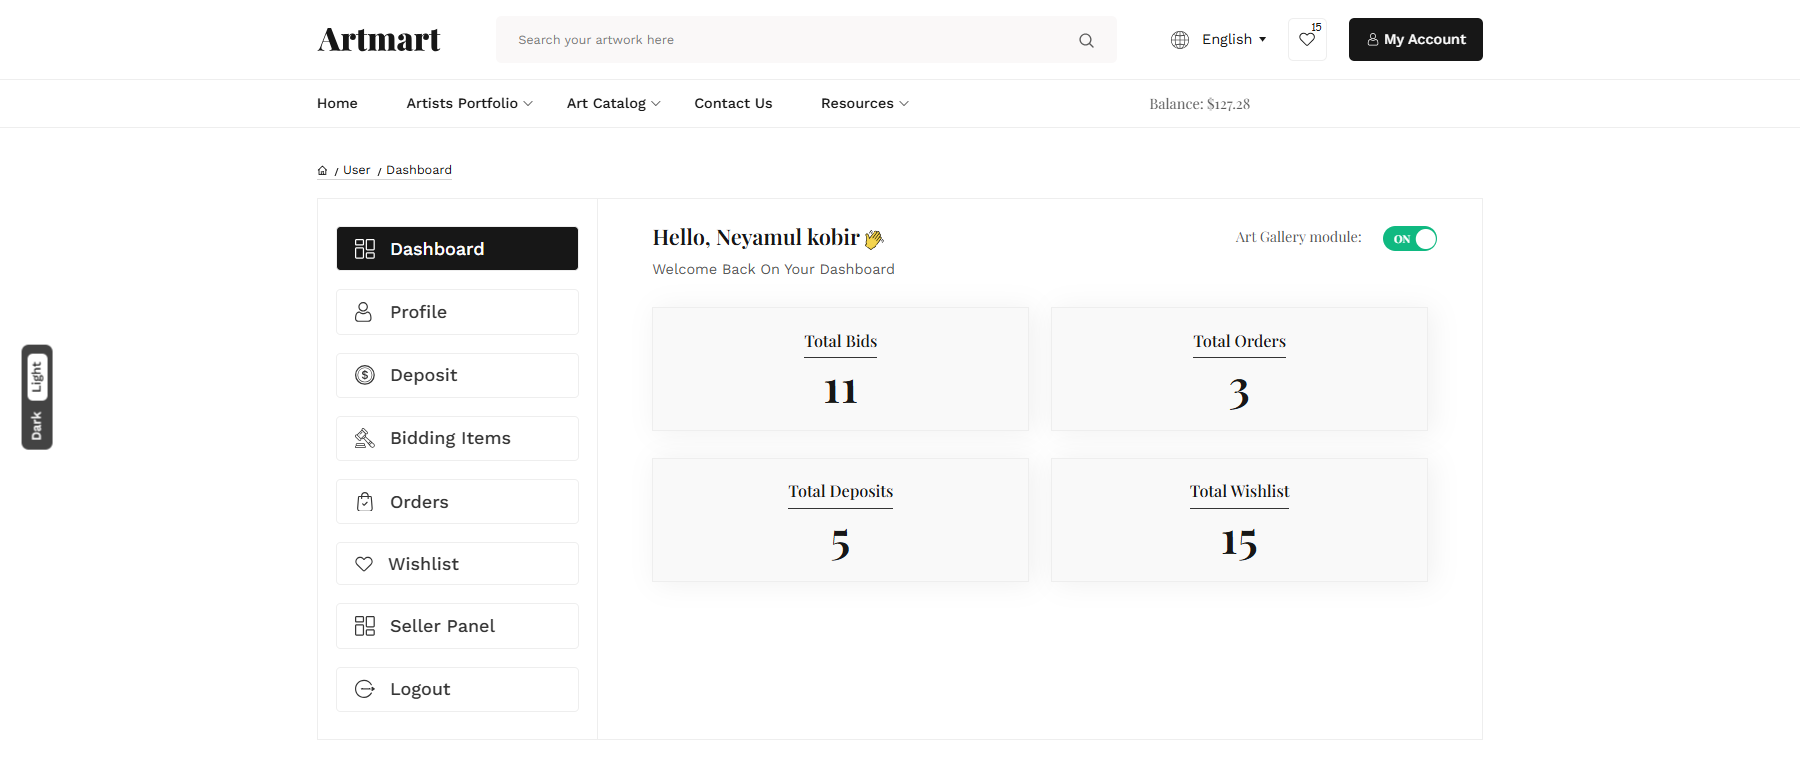Open the Deposit section

[457, 375]
